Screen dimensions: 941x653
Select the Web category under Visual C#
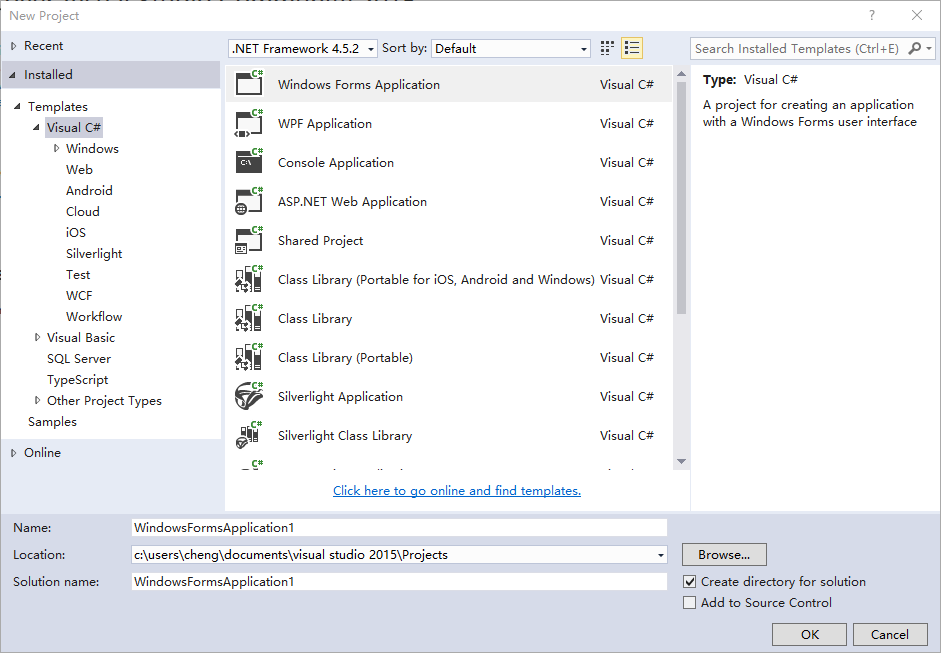[x=79, y=170]
